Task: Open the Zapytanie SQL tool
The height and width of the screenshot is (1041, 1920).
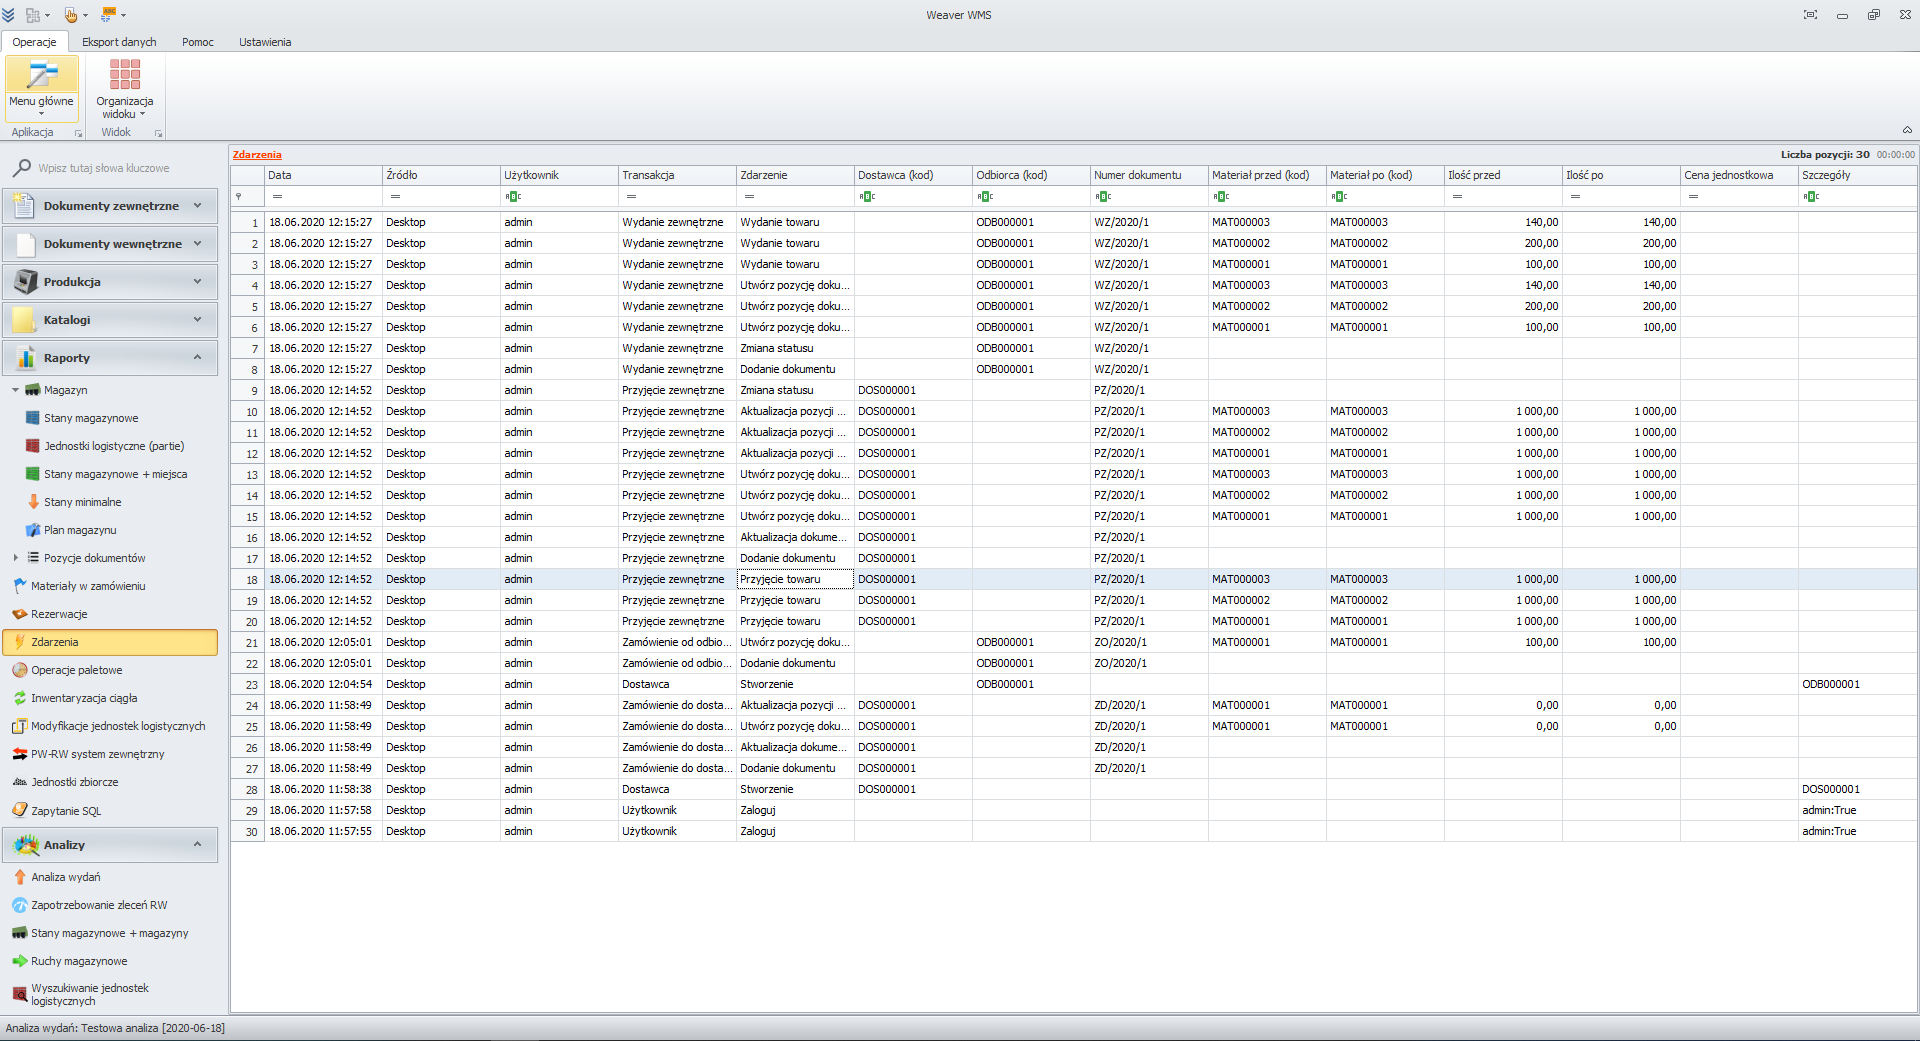Action: coord(66,811)
